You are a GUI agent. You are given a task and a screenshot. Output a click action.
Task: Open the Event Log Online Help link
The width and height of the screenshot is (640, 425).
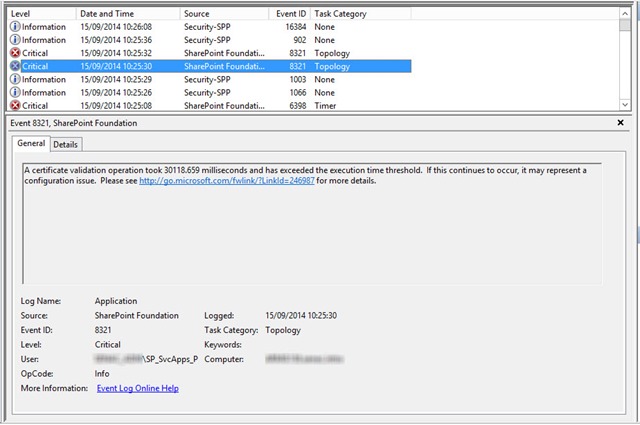[x=138, y=388]
